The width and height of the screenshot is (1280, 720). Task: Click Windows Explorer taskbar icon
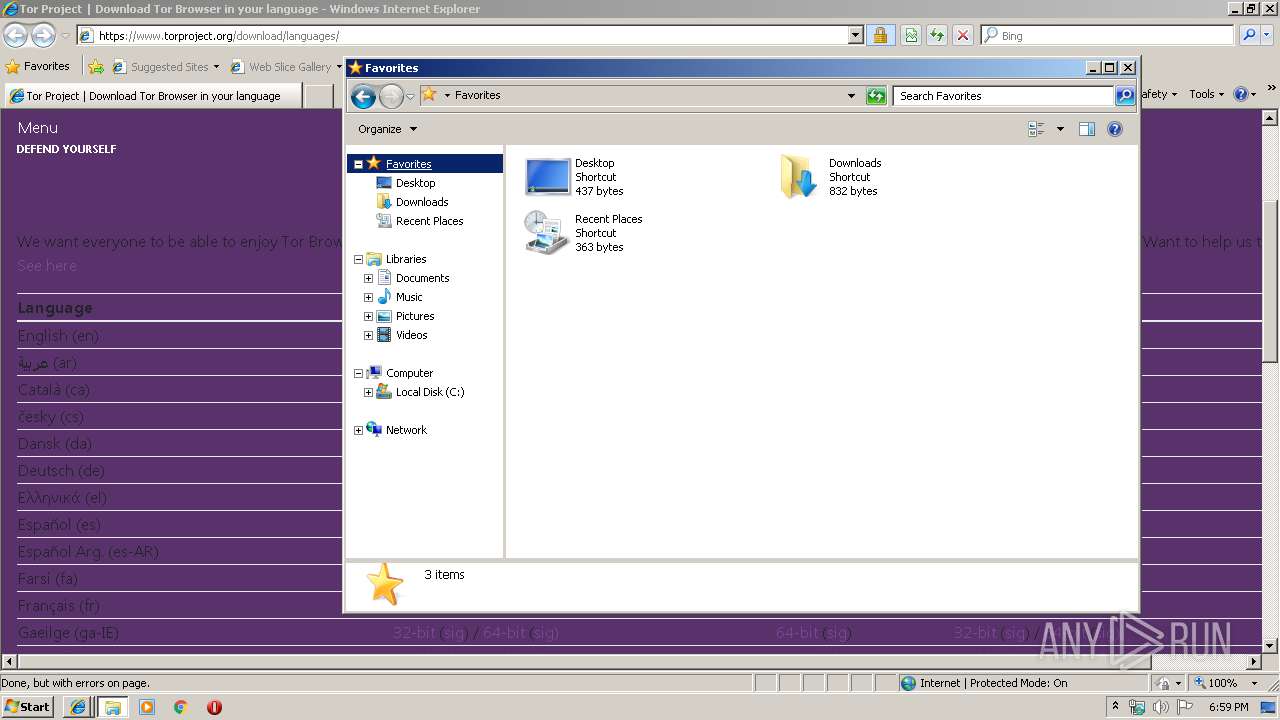[113, 707]
